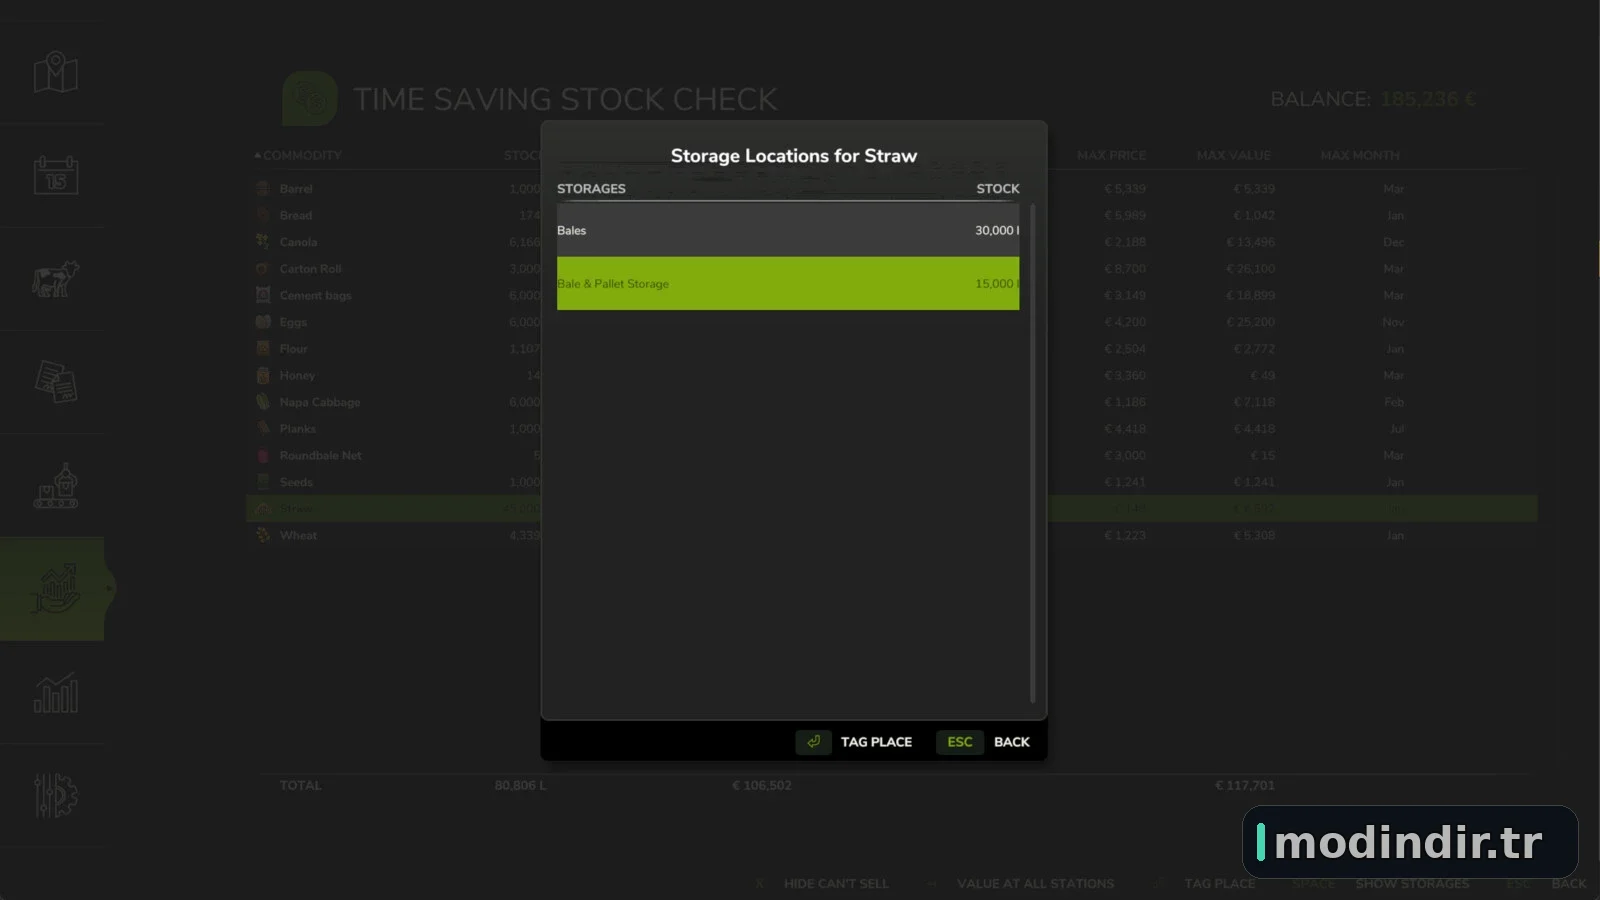Click the green stock check logo icon
This screenshot has width=1600, height=900.
pyautogui.click(x=310, y=98)
